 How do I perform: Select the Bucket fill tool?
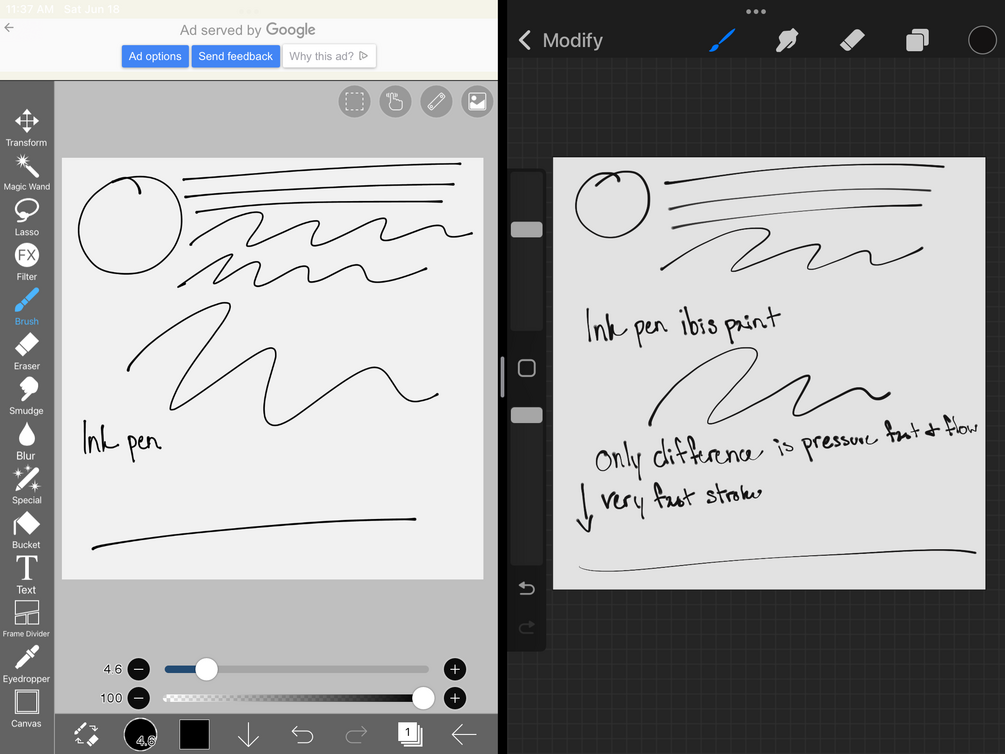pos(26,530)
